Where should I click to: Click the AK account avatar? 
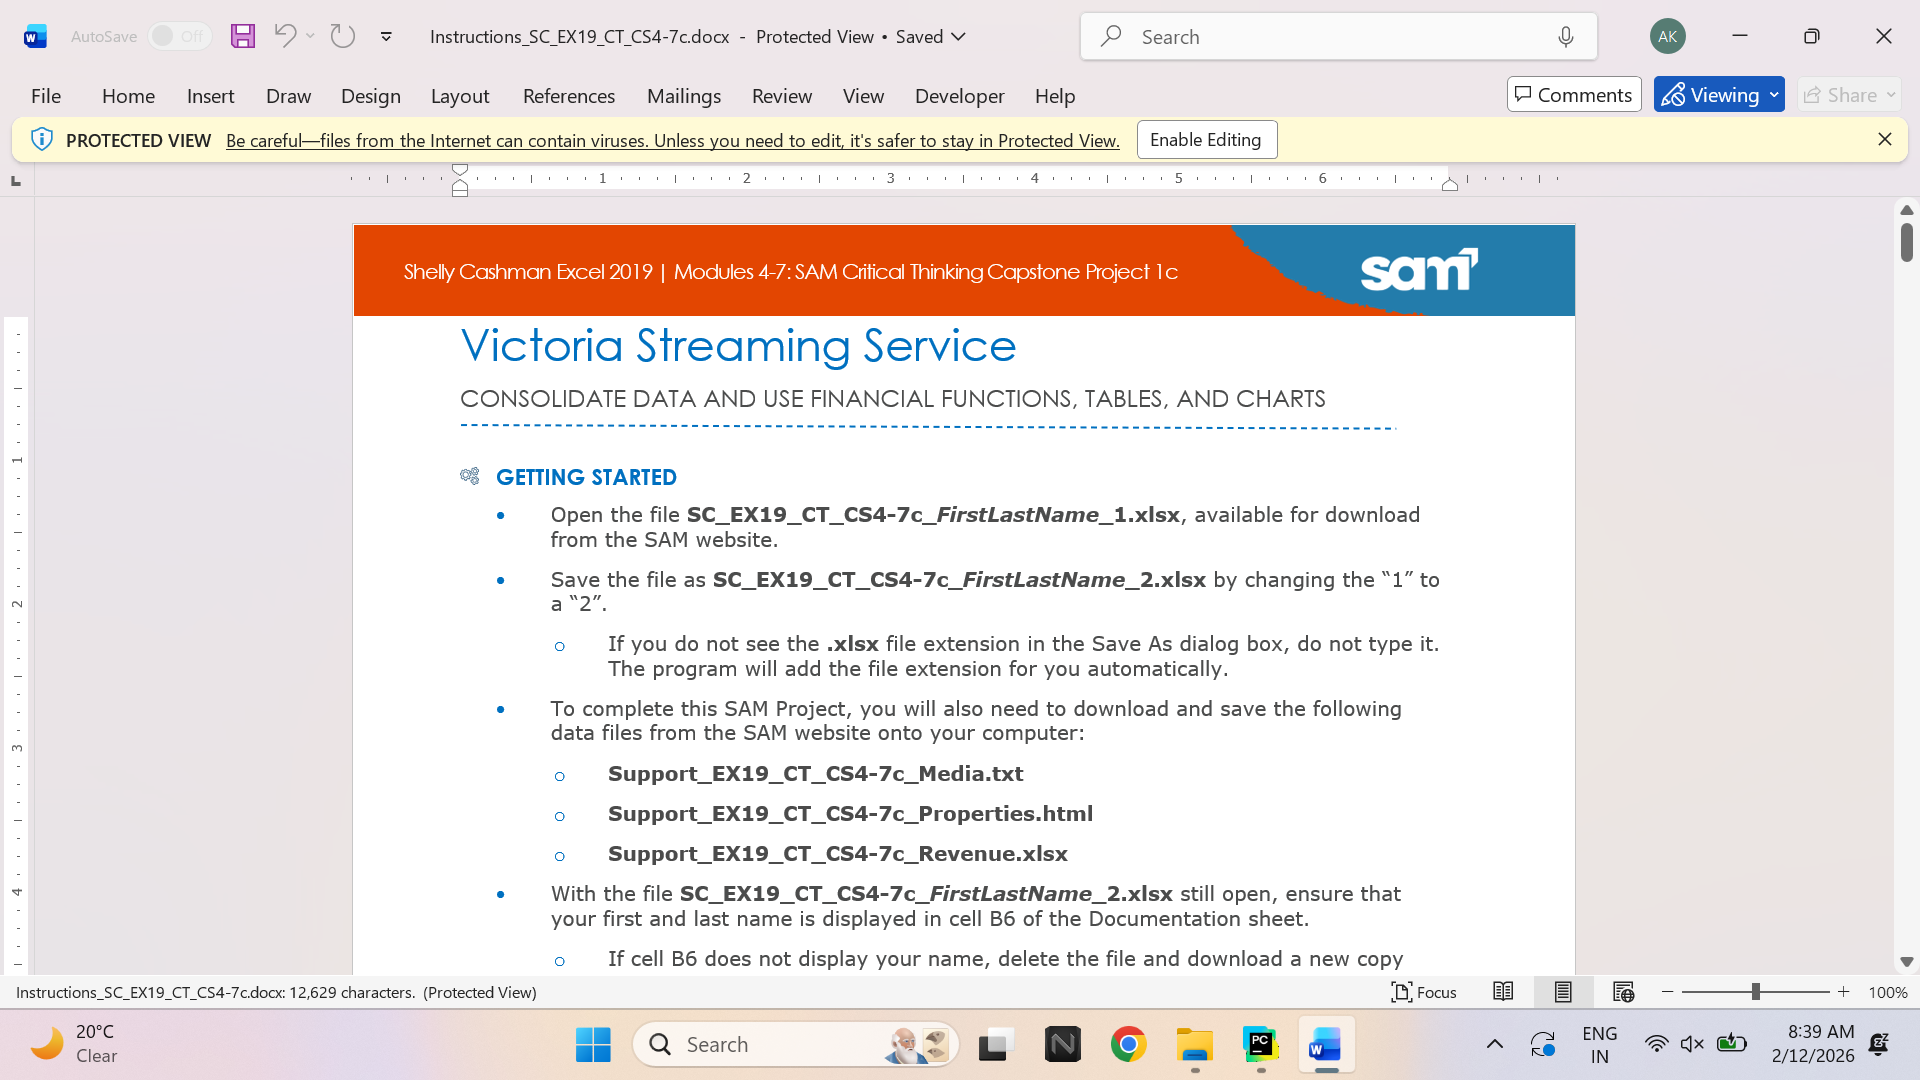pyautogui.click(x=1667, y=36)
